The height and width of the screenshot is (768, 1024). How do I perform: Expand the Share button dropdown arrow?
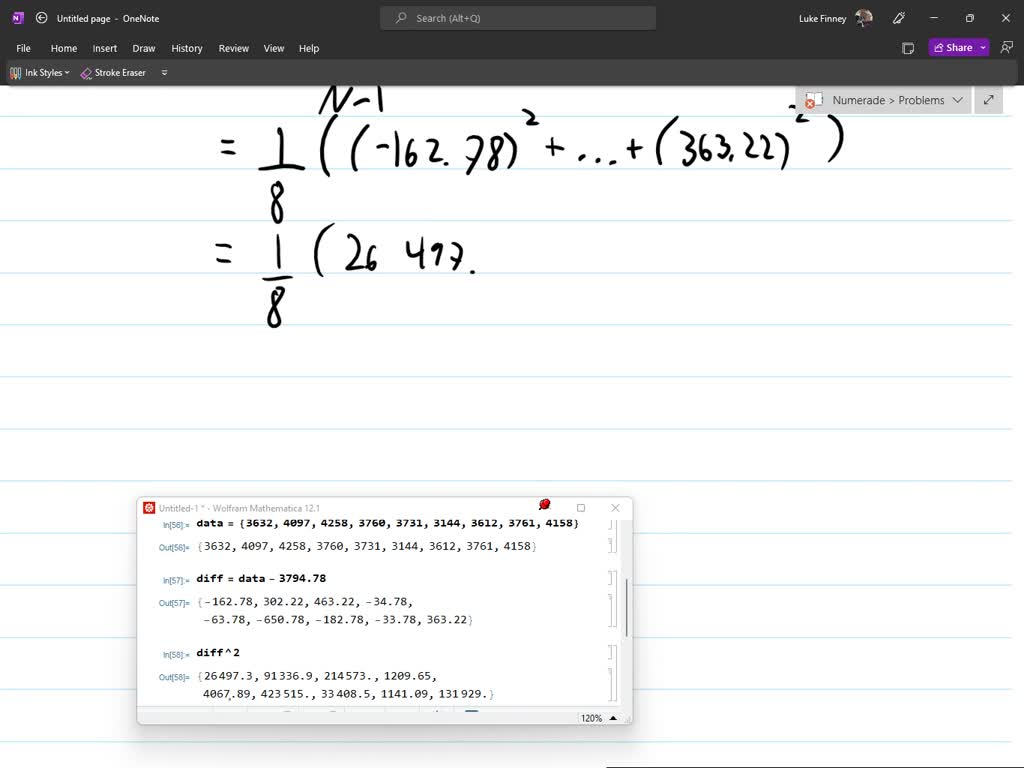(x=983, y=48)
